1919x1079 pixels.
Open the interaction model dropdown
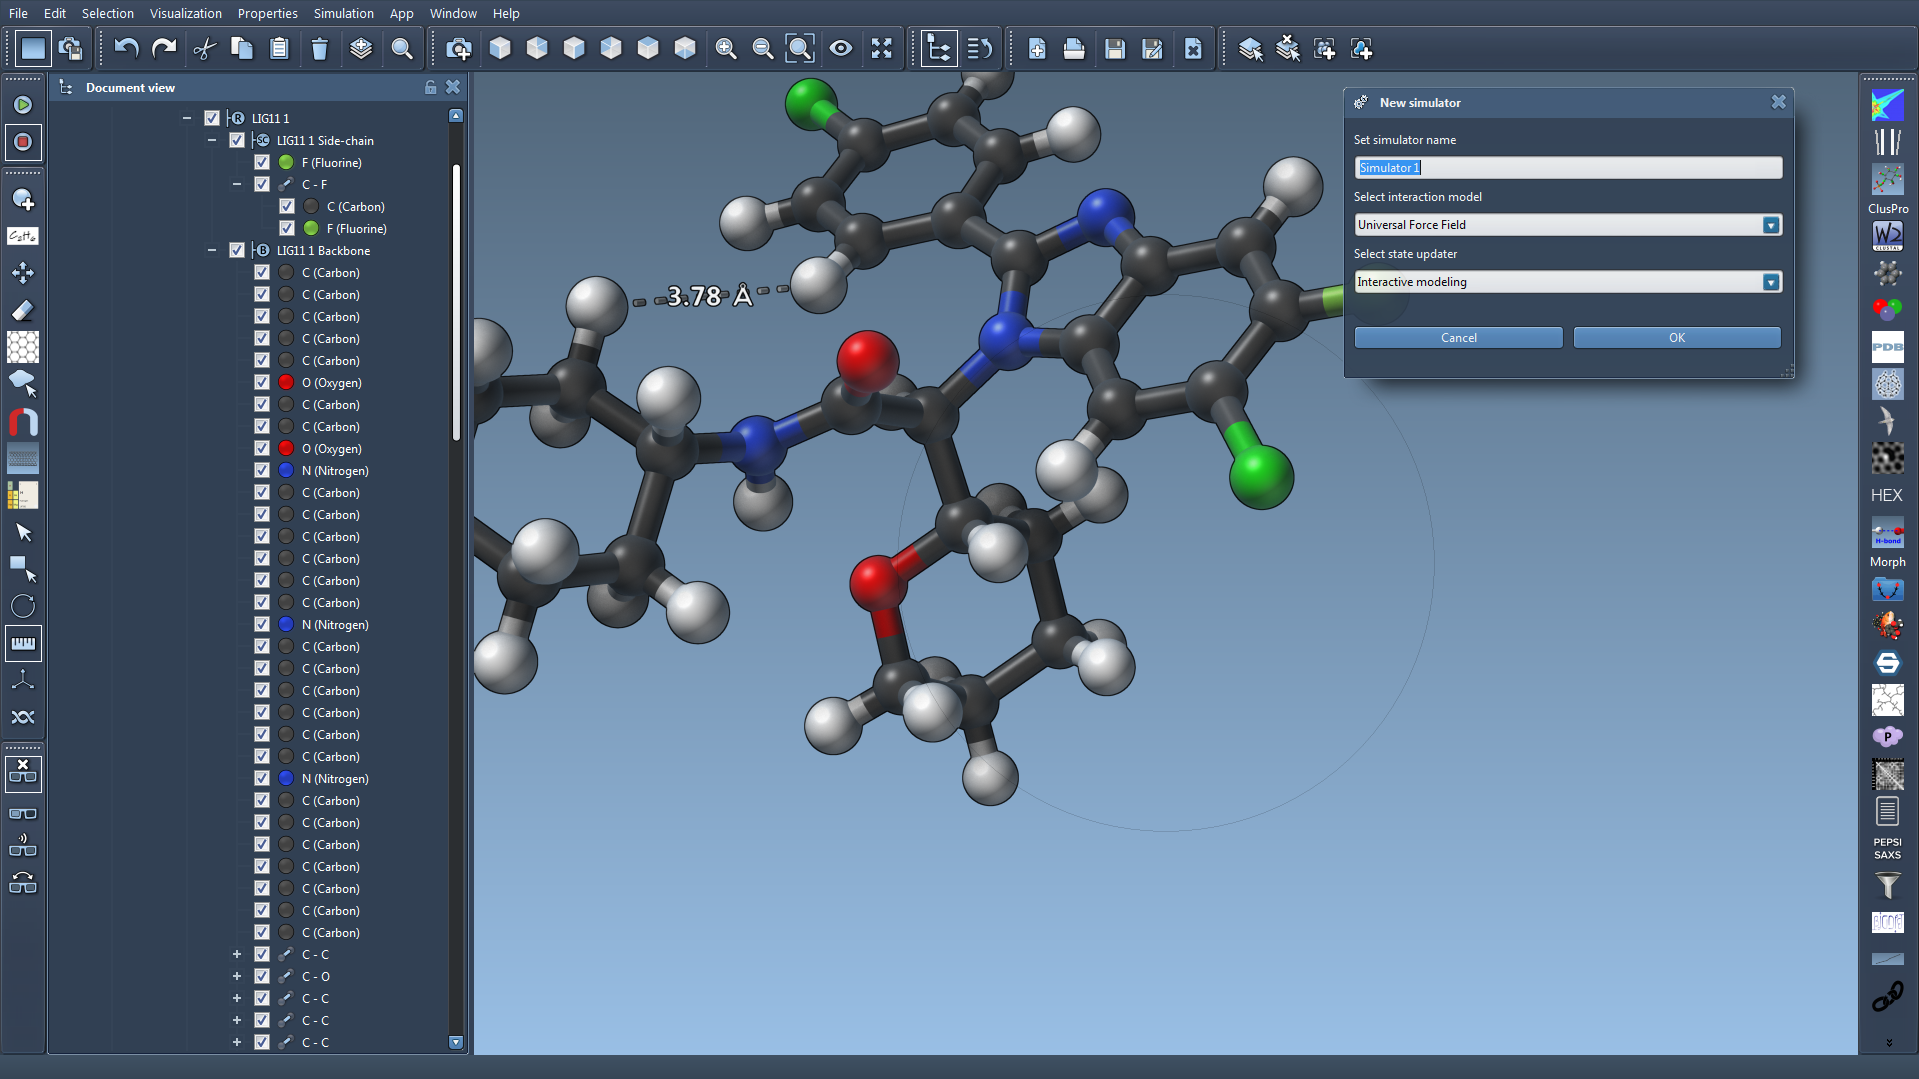point(1770,225)
